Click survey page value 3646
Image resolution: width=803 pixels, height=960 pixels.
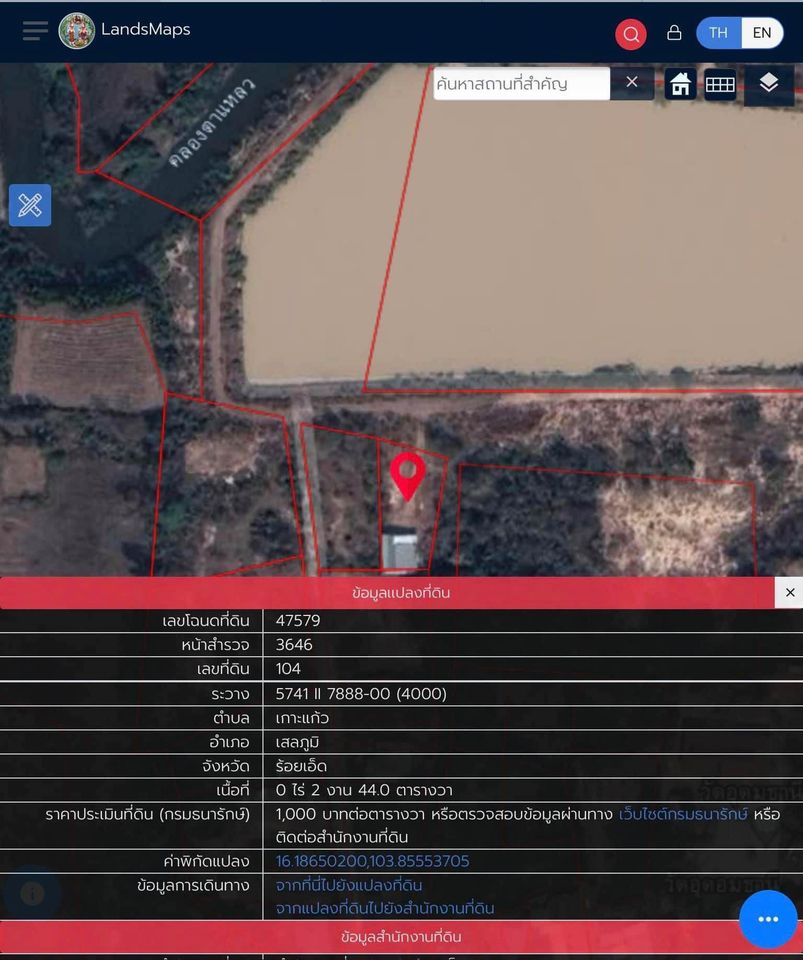click(x=294, y=645)
